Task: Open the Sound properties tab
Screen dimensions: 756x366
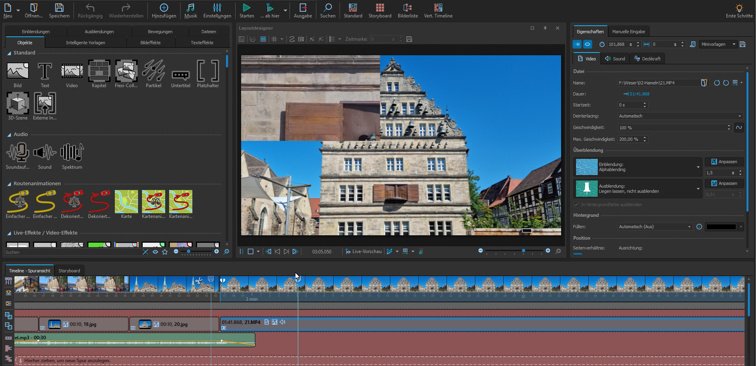Action: (x=615, y=59)
